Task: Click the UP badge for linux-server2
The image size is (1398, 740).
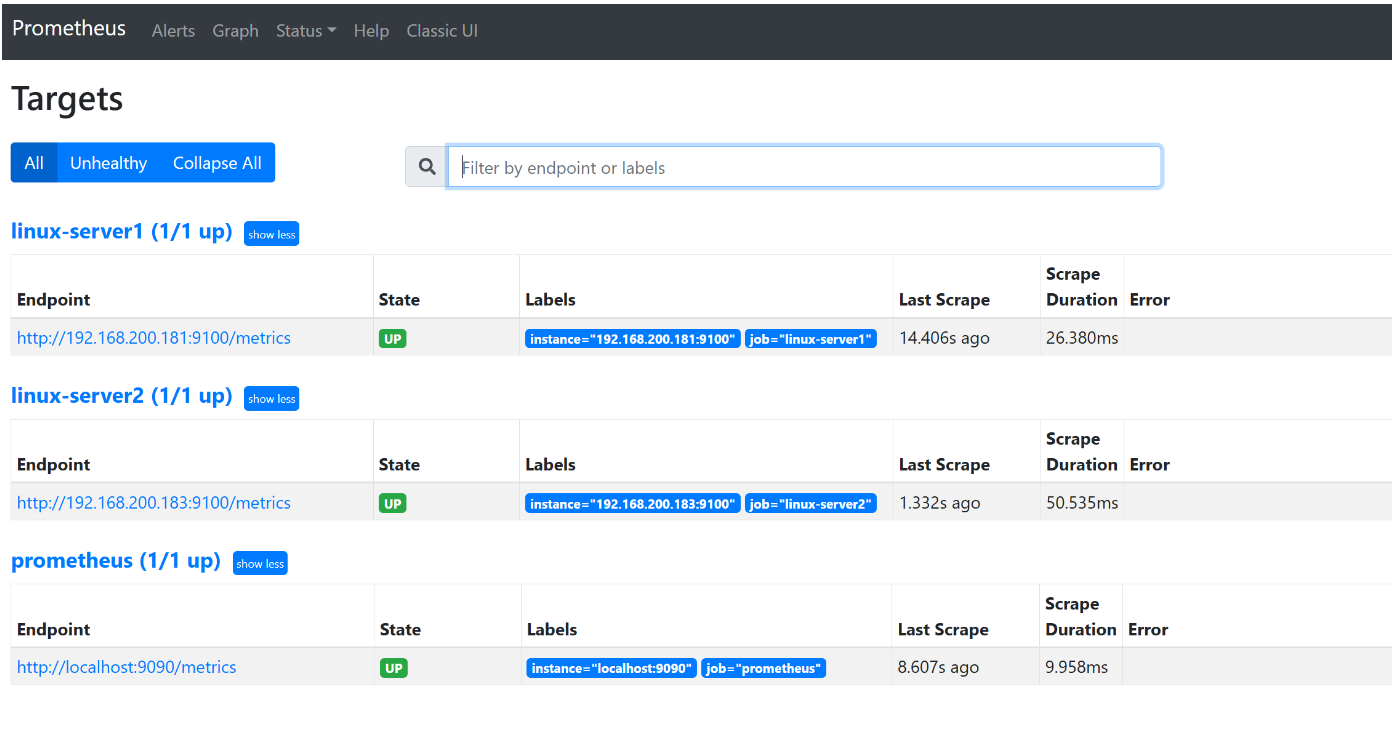Action: click(393, 504)
